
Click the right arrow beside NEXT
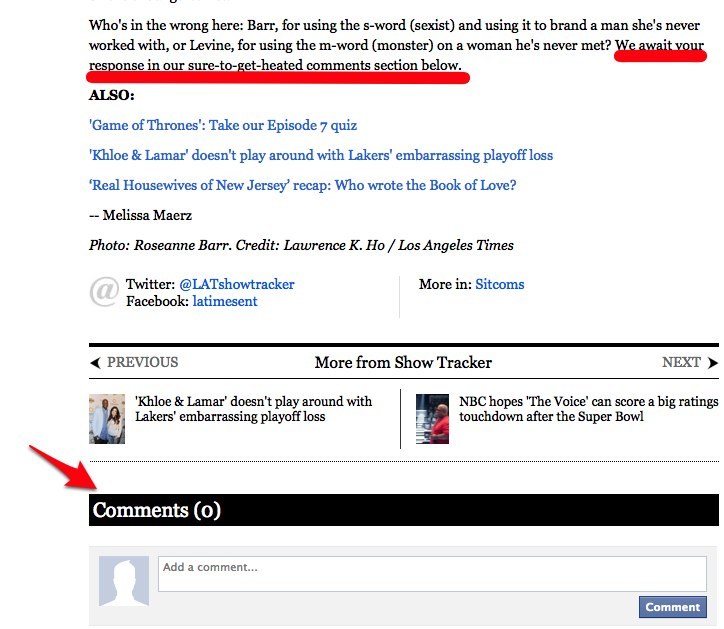tap(712, 363)
